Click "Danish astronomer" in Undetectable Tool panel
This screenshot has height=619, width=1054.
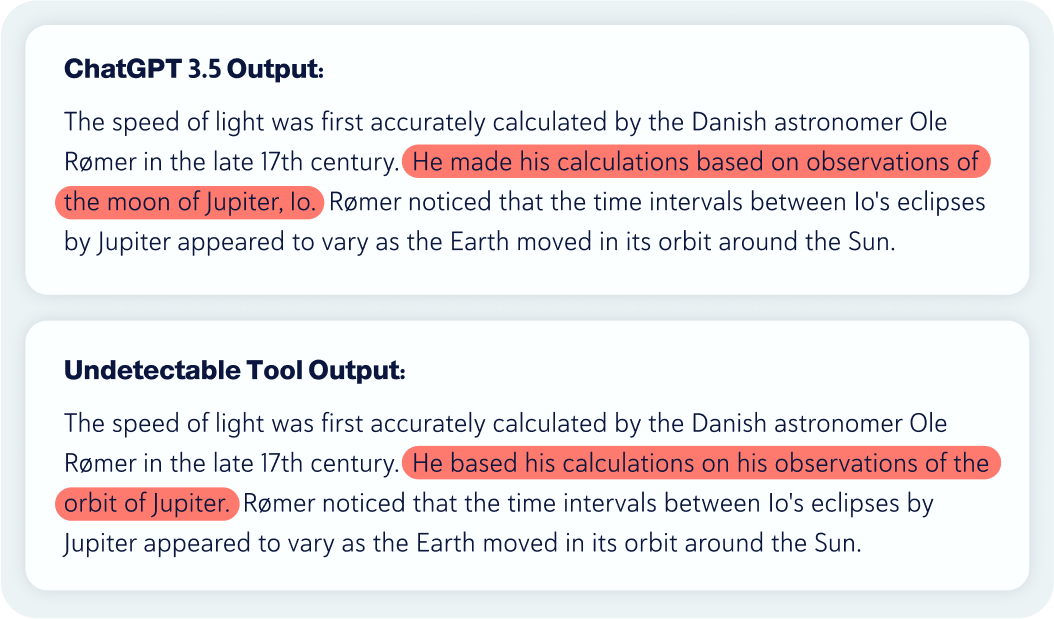click(x=797, y=424)
